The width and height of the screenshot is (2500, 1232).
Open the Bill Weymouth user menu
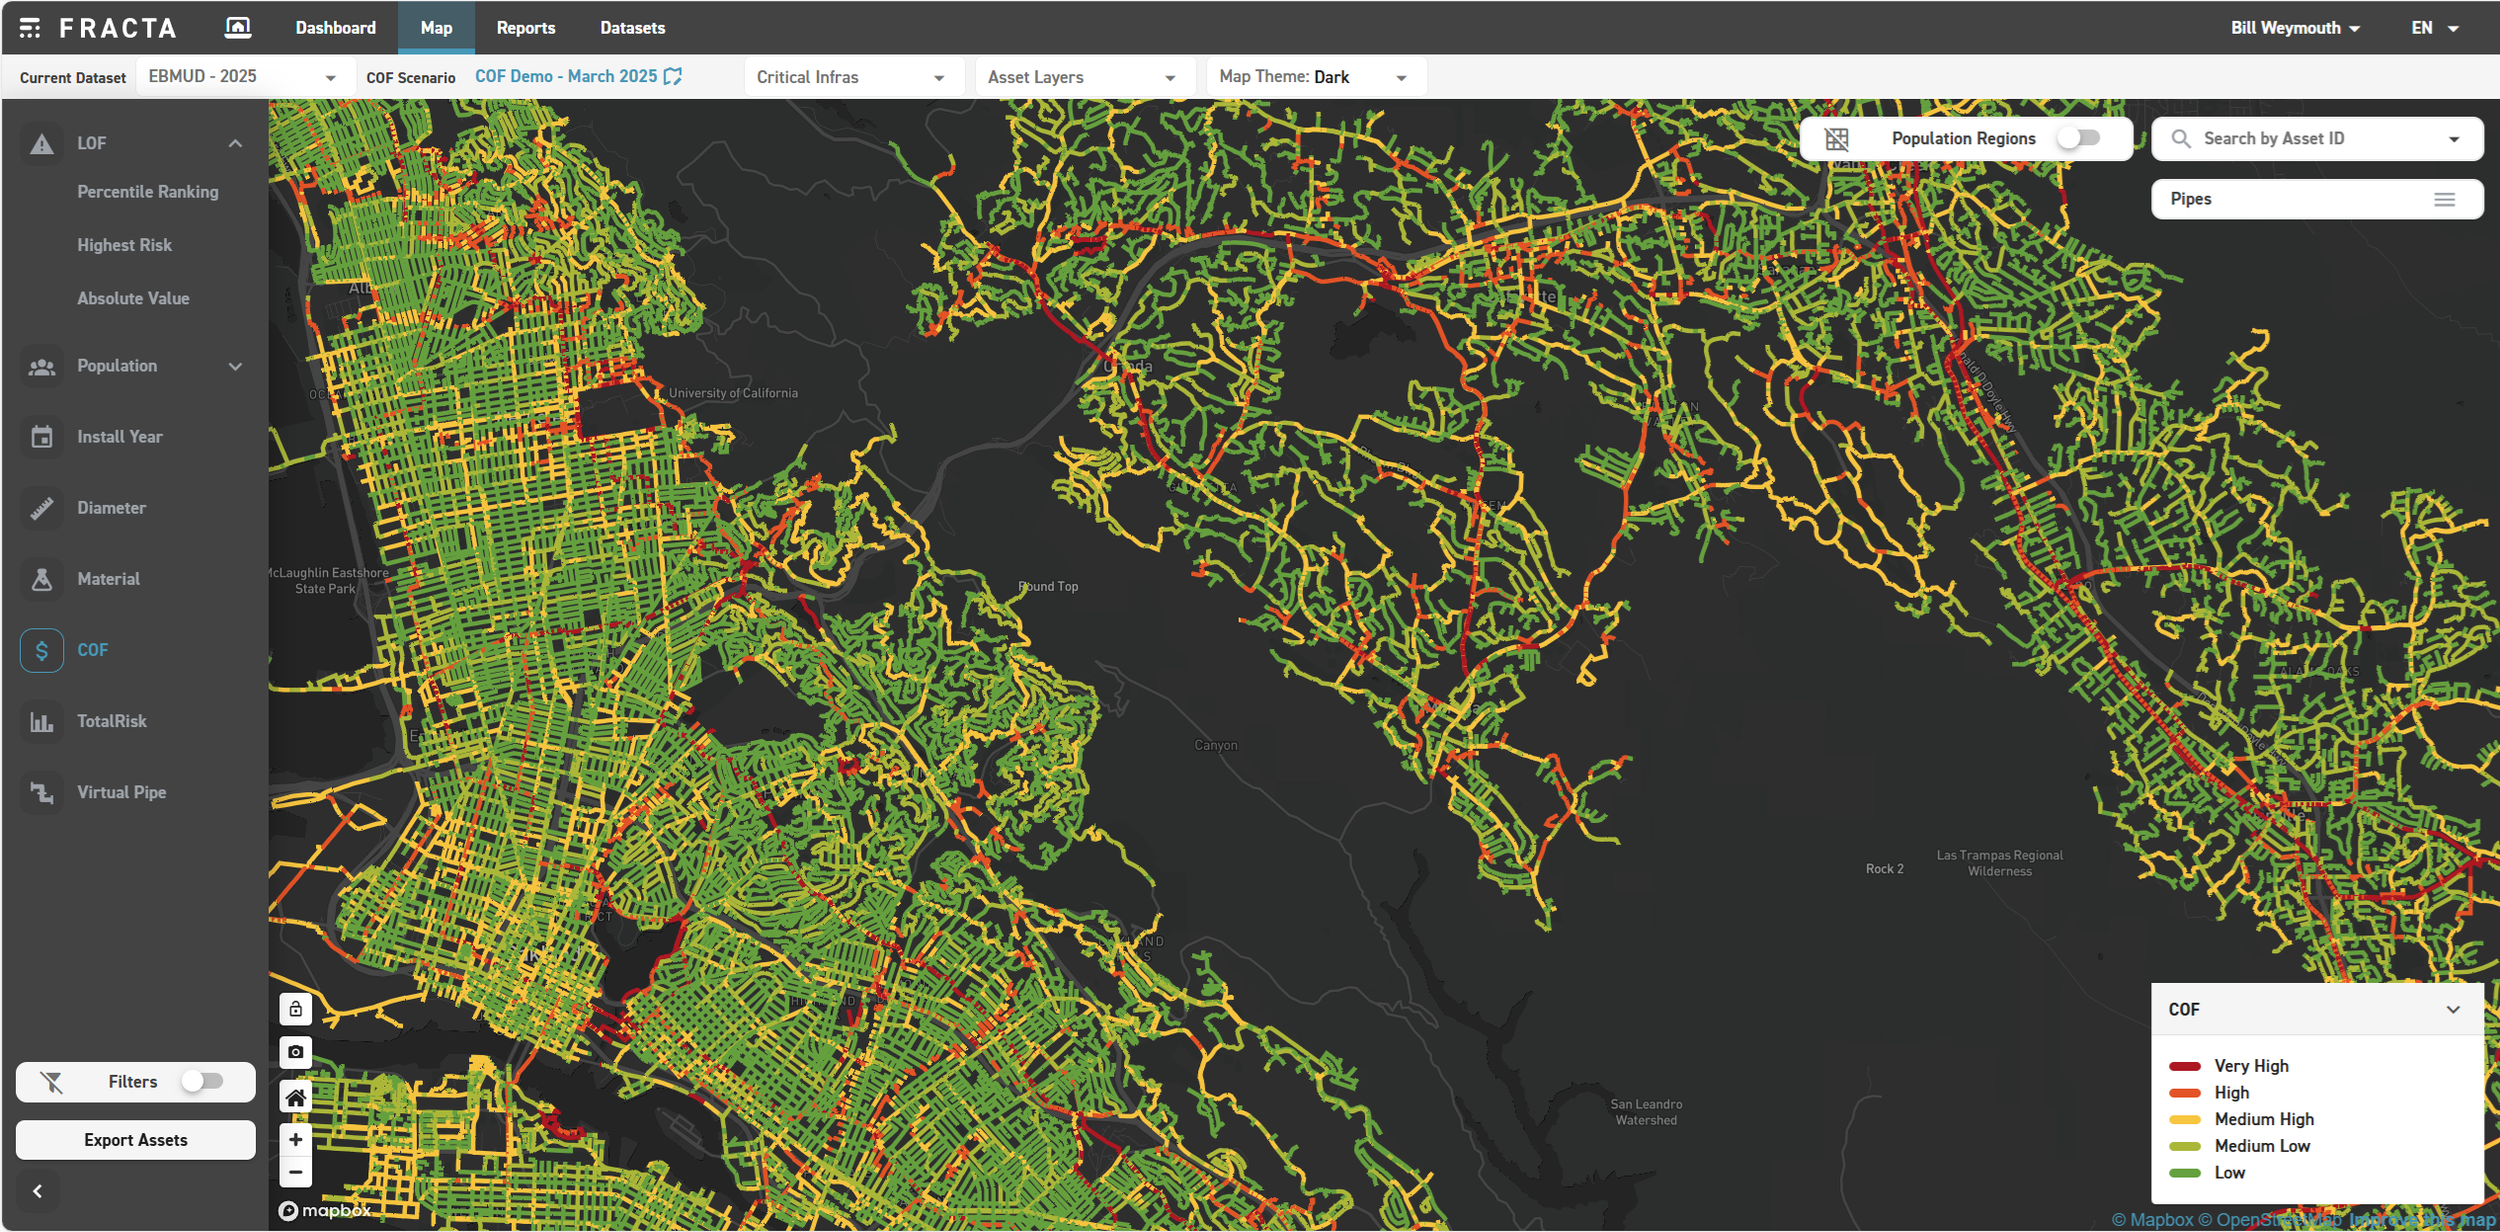pos(2295,28)
